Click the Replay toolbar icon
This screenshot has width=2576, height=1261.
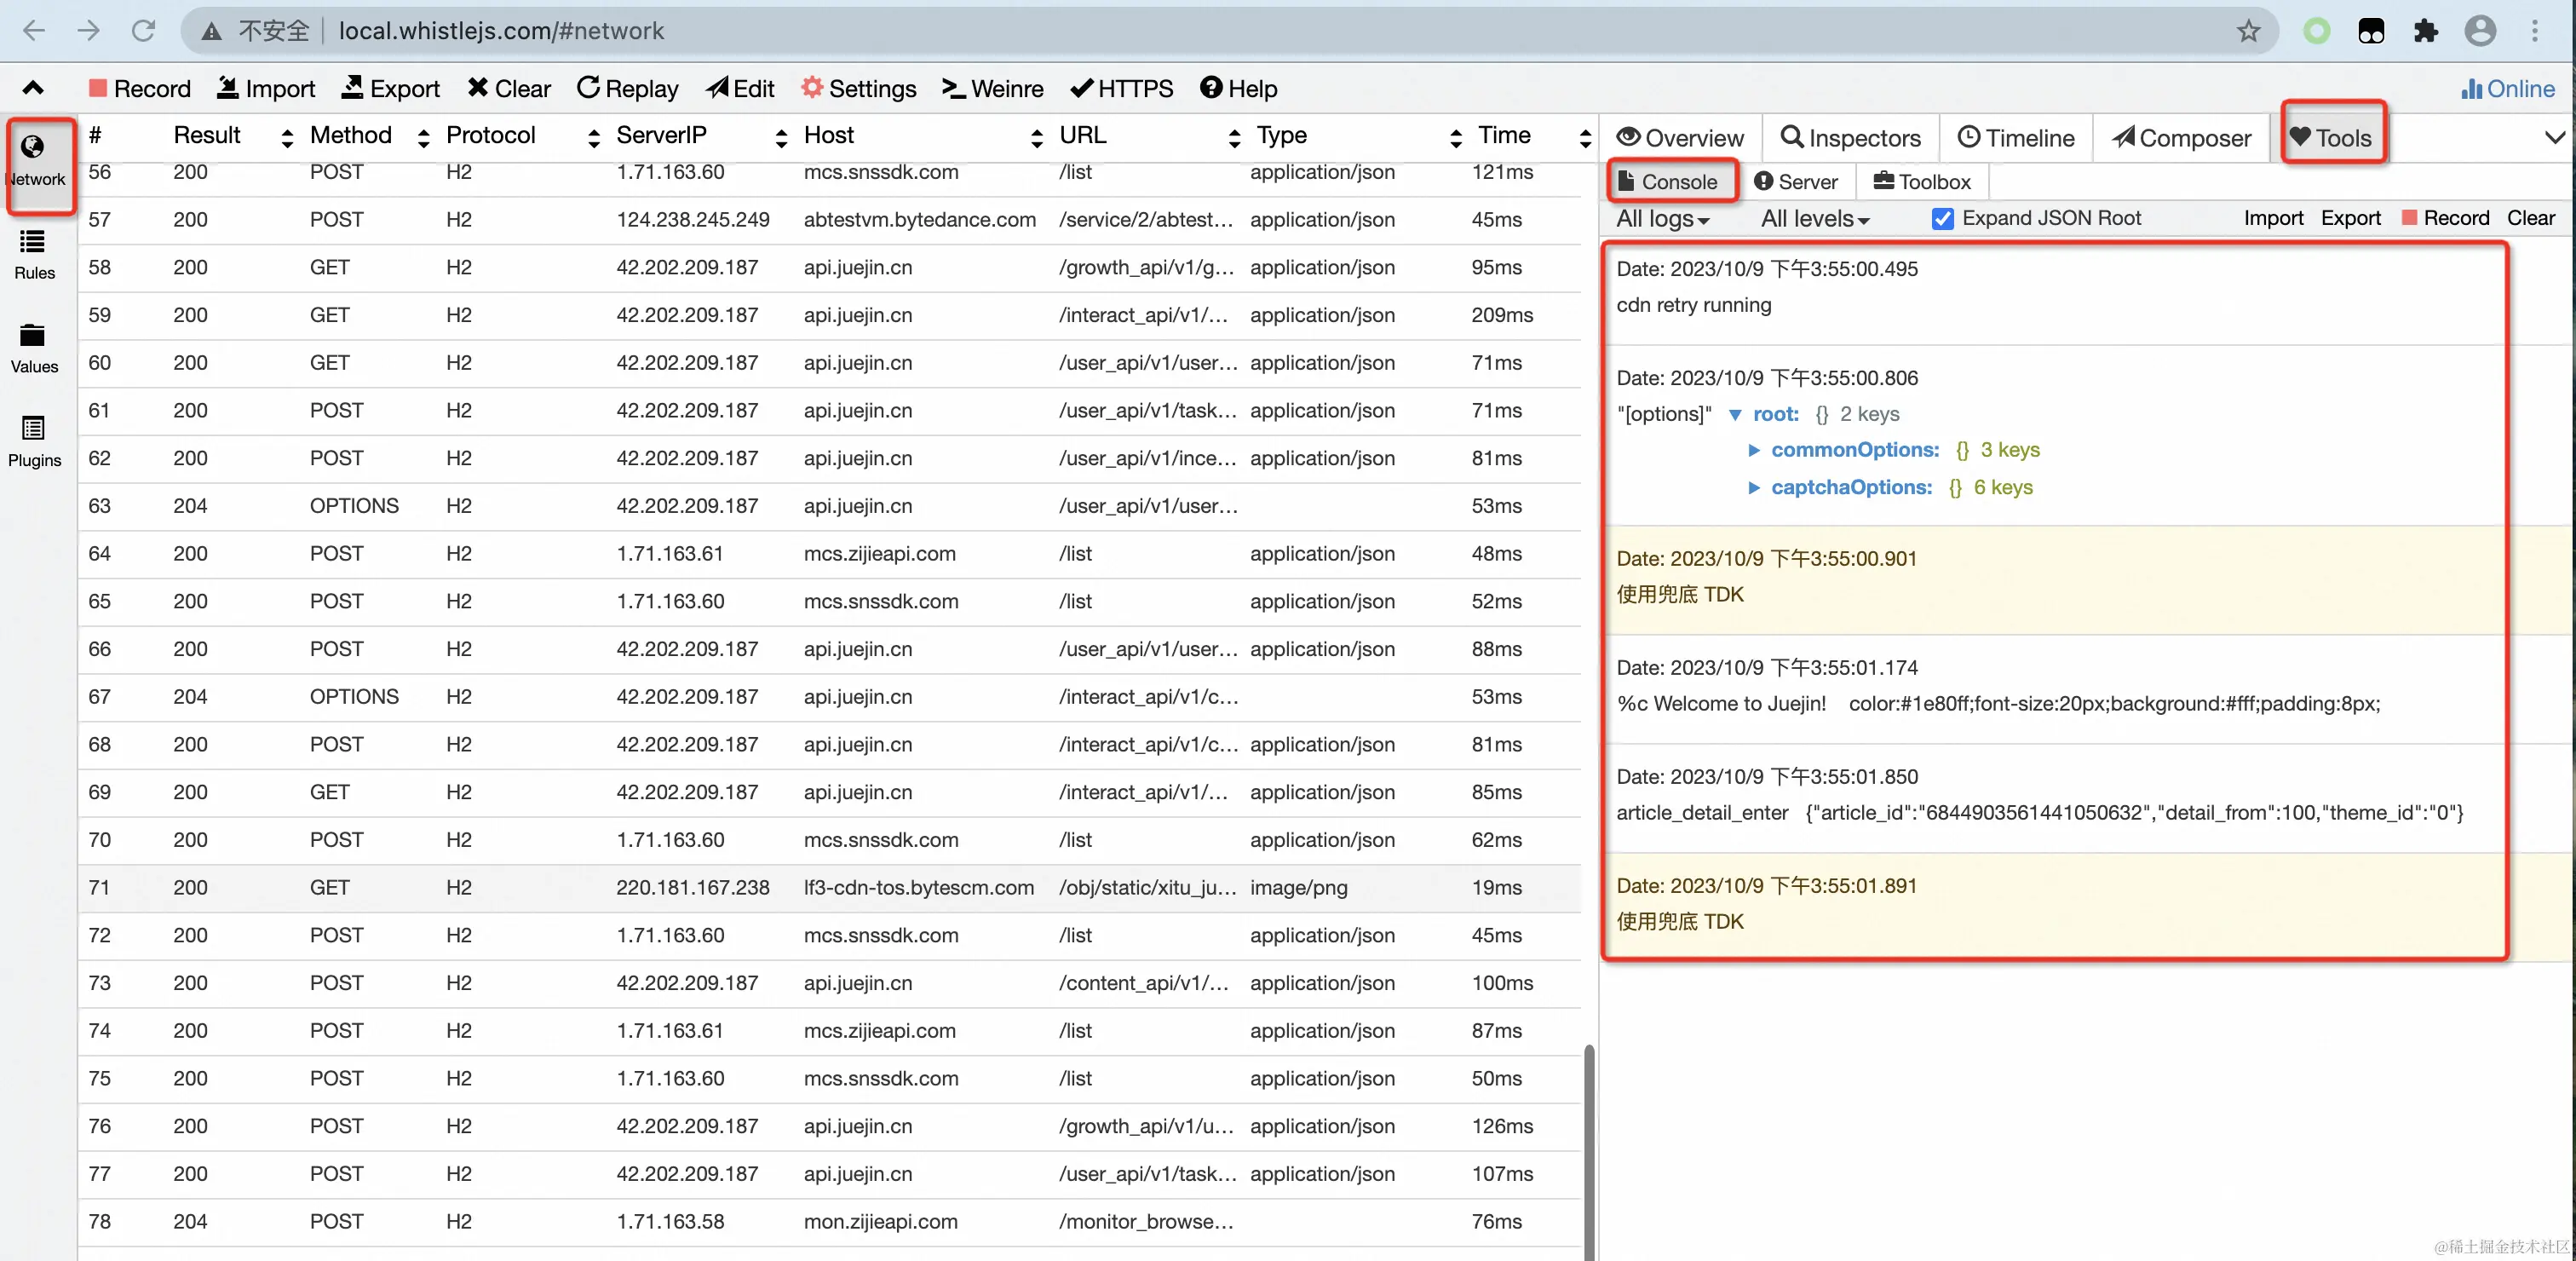coord(627,88)
